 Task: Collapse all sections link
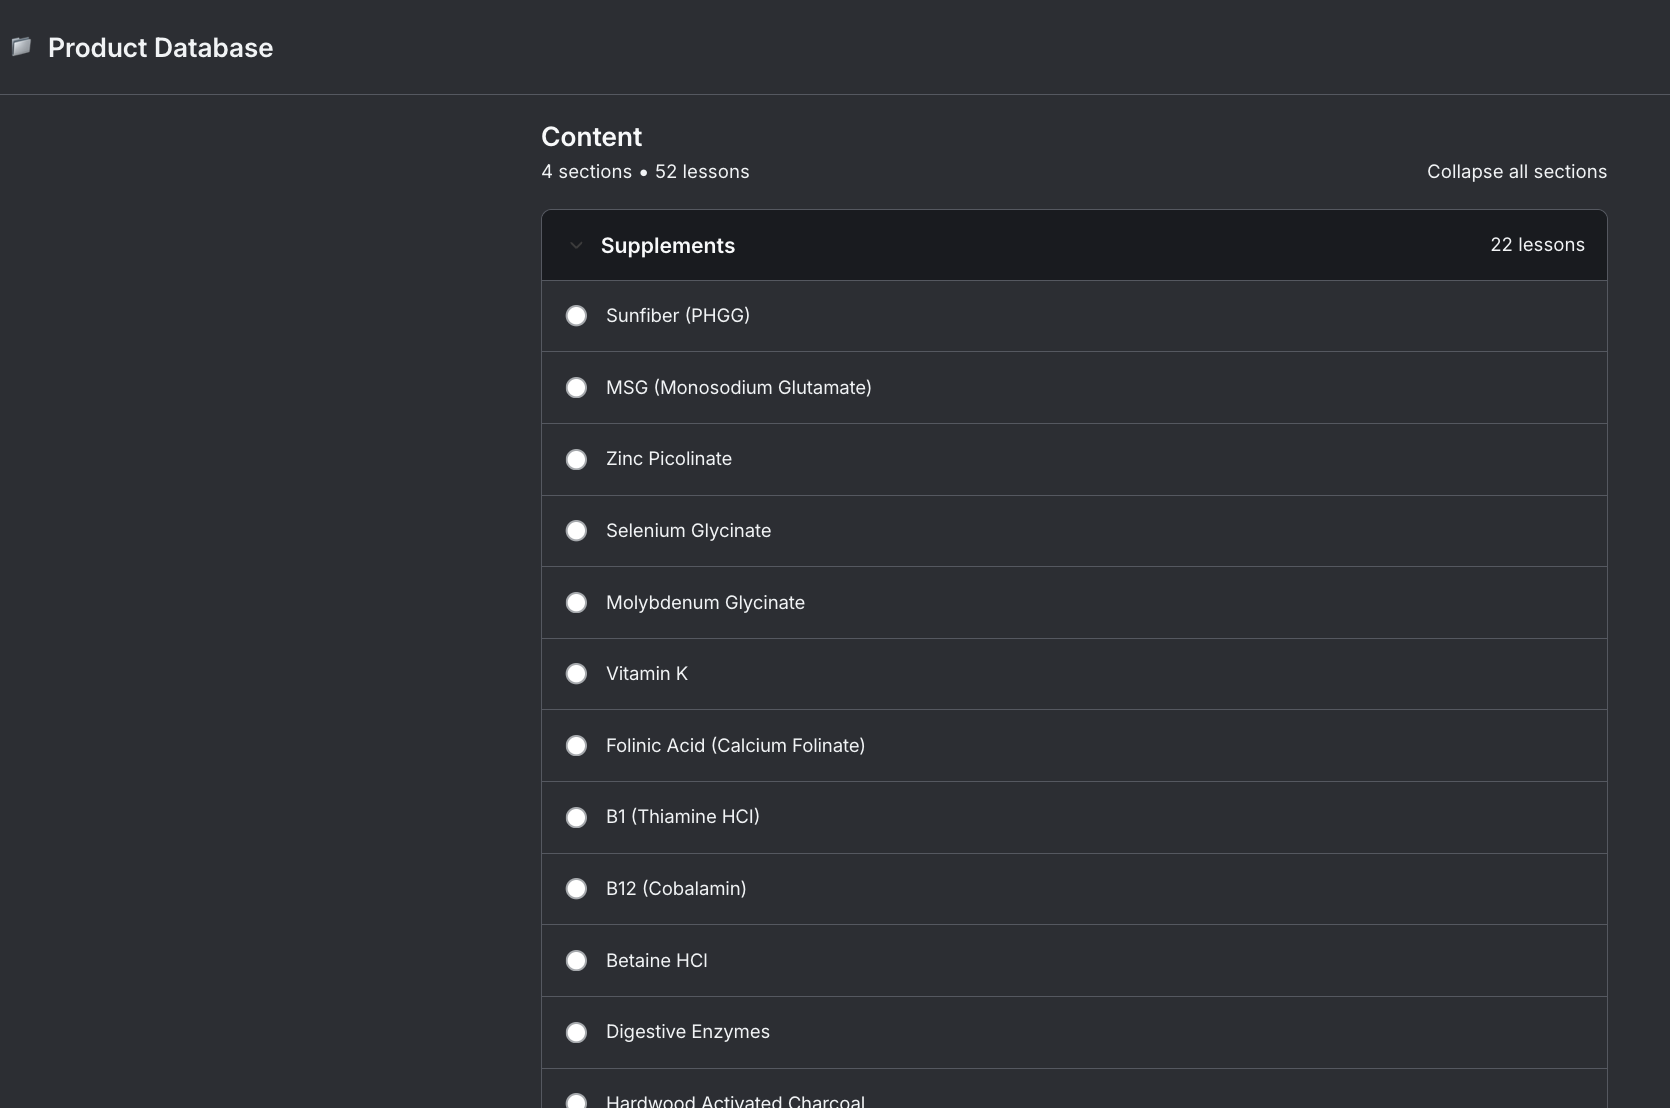click(x=1516, y=171)
